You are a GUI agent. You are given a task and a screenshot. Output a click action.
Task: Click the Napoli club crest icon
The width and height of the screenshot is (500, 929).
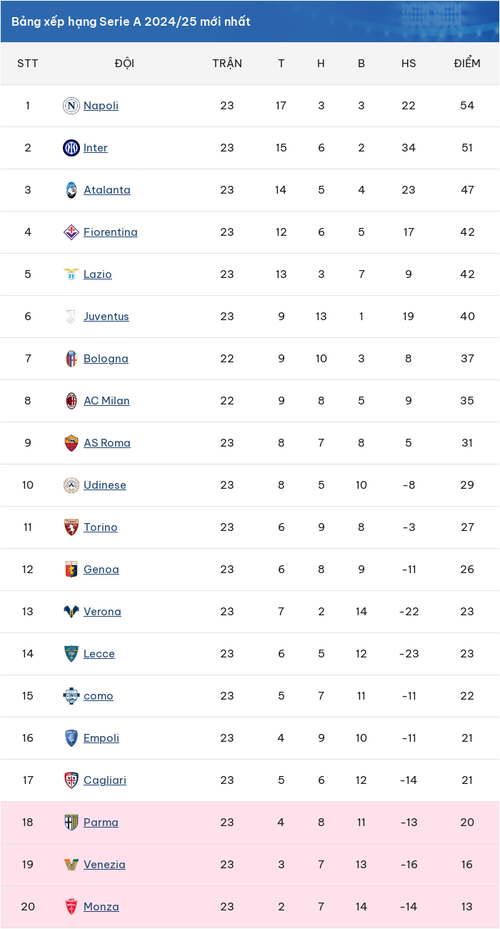(x=71, y=105)
